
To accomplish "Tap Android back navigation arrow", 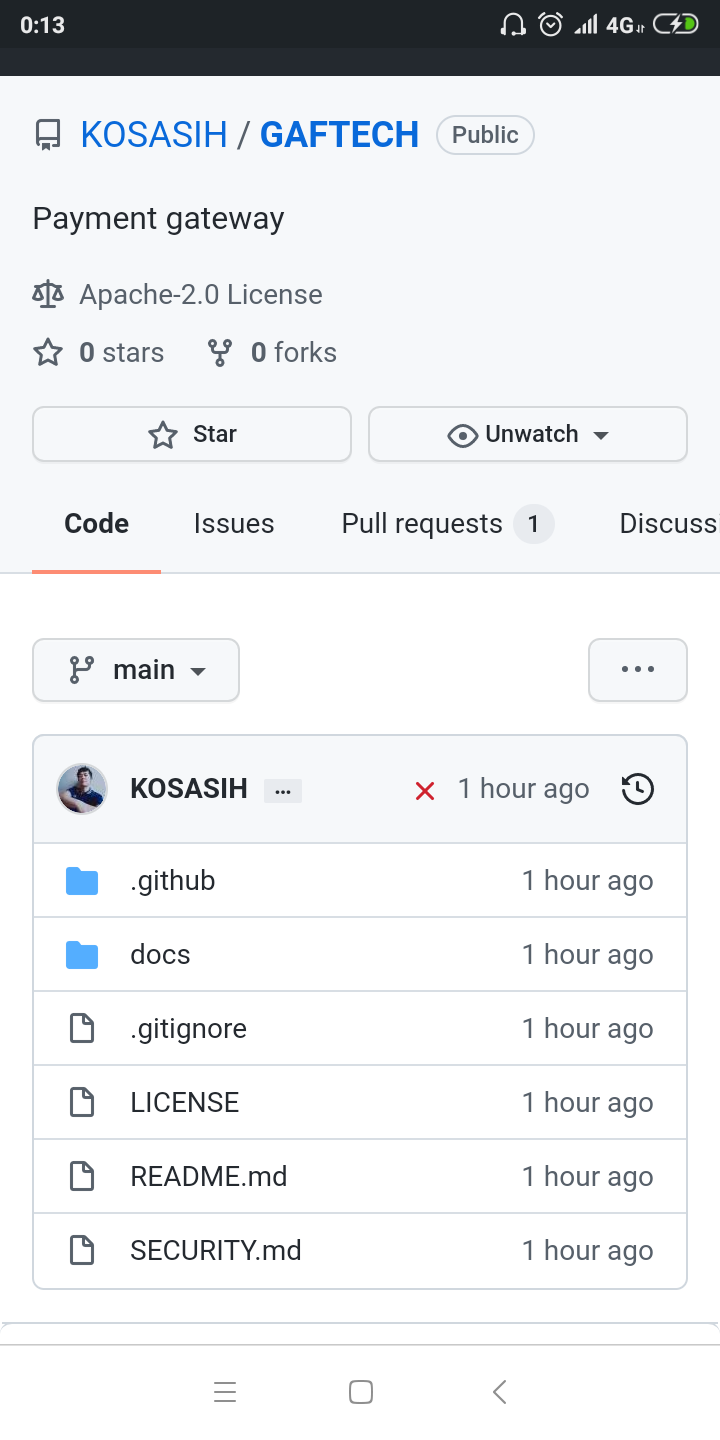I will [500, 1391].
